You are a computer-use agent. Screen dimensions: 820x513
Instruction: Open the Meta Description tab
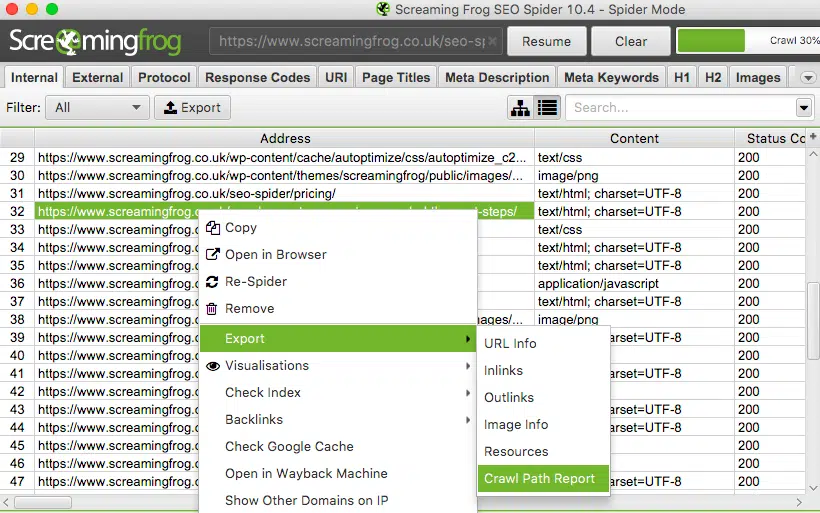tap(497, 77)
